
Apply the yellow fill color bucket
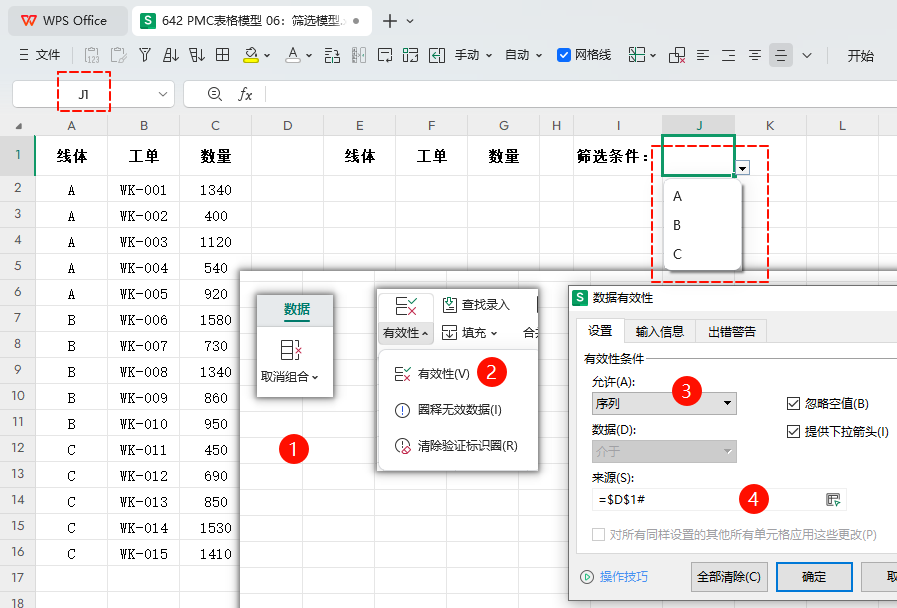click(x=251, y=55)
